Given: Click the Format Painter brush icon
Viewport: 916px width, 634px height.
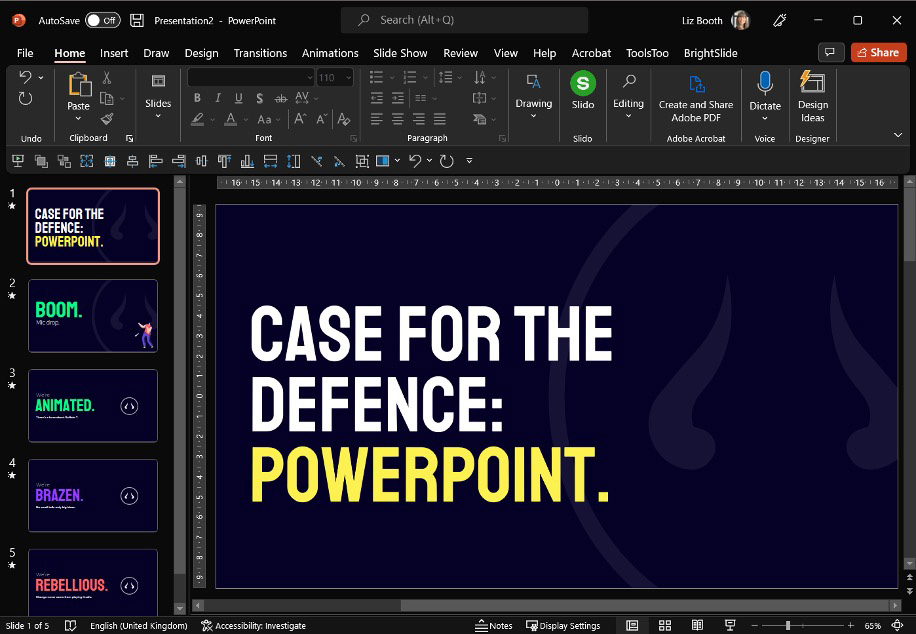Looking at the screenshot, I should [x=107, y=119].
